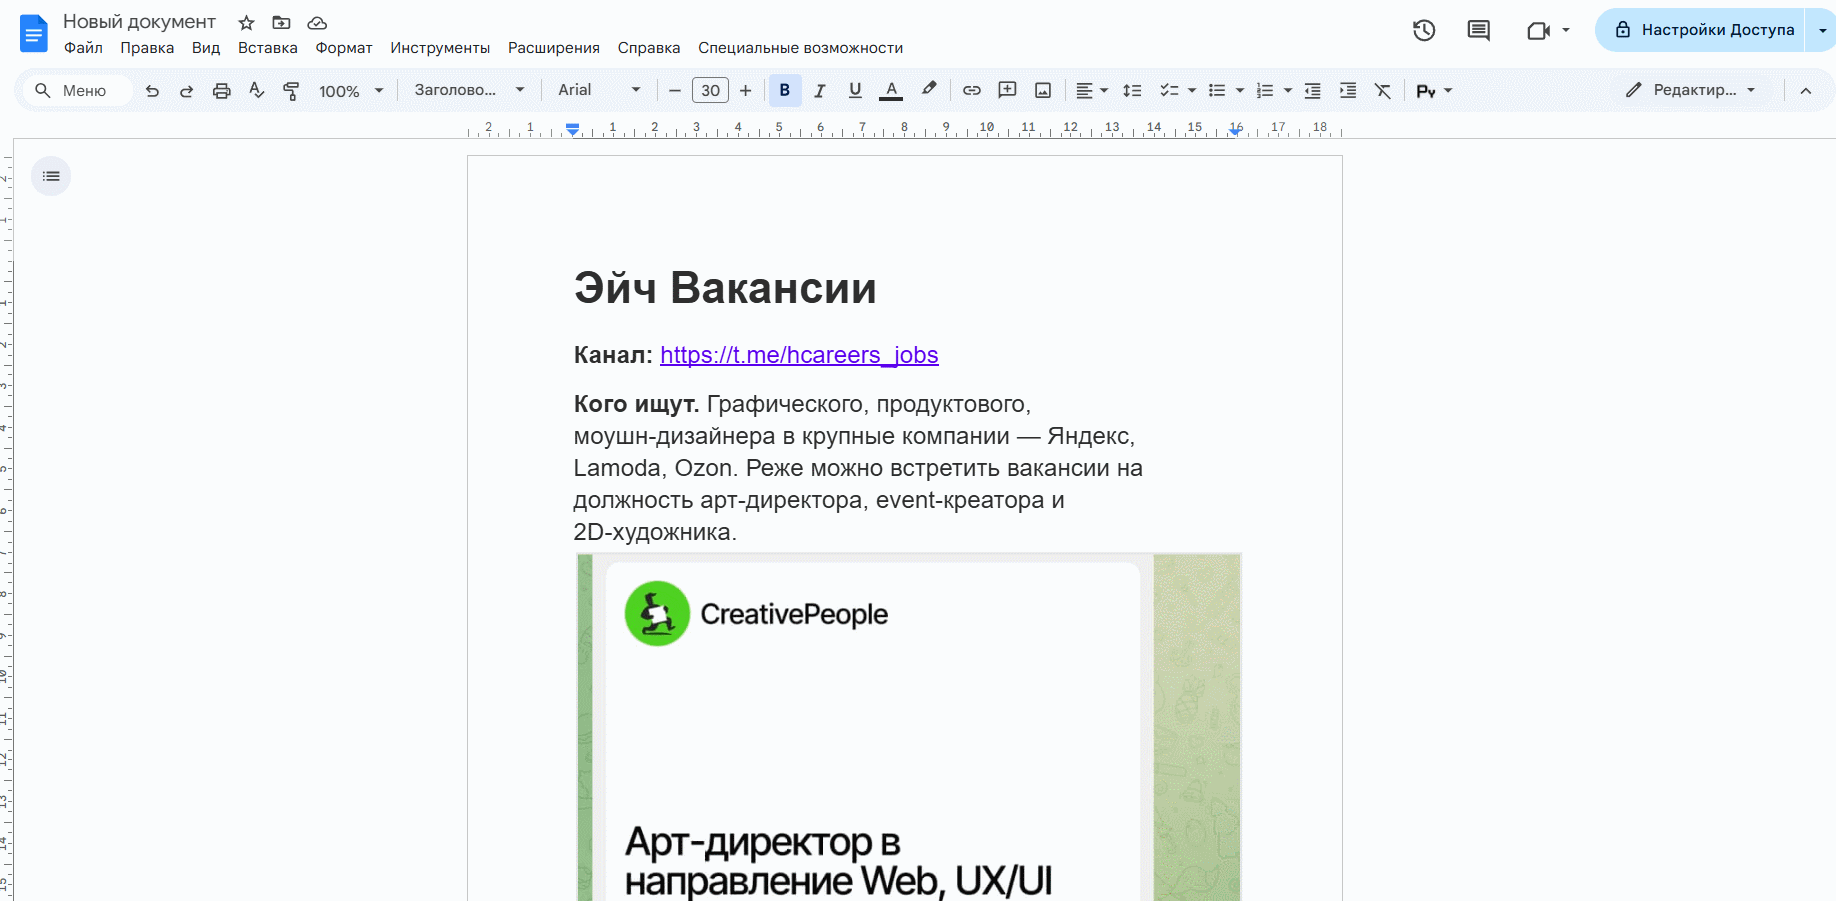Search menus using the Меню box
Screen dimensions: 1836x901
78,90
